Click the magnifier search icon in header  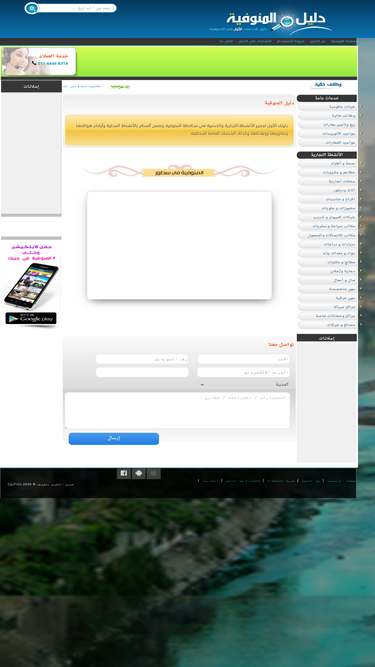(32, 8)
